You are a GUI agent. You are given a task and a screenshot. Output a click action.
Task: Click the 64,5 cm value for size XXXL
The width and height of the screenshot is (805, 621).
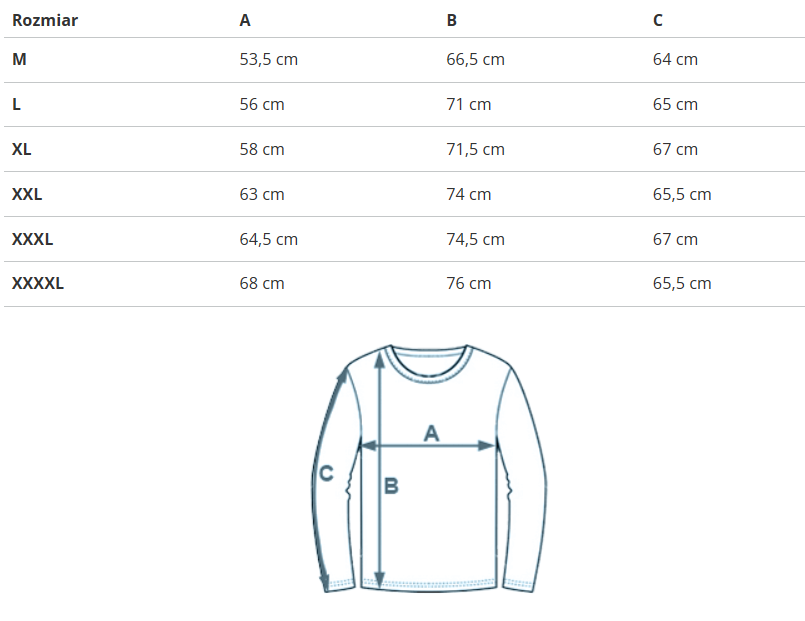pos(269,239)
